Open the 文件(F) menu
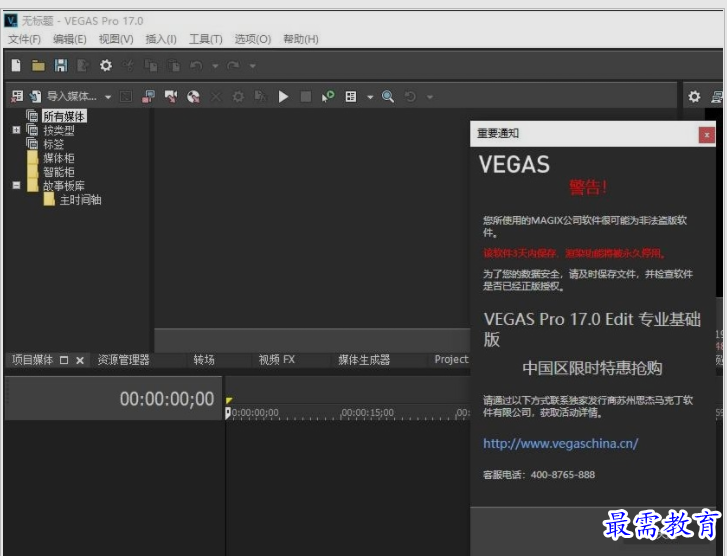The height and width of the screenshot is (556, 727). point(25,39)
